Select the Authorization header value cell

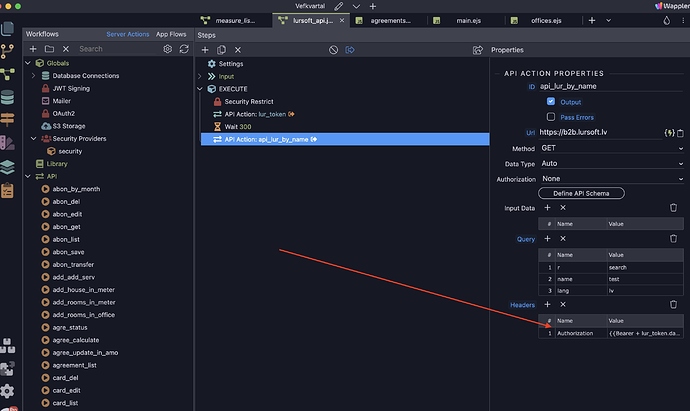pyautogui.click(x=645, y=333)
